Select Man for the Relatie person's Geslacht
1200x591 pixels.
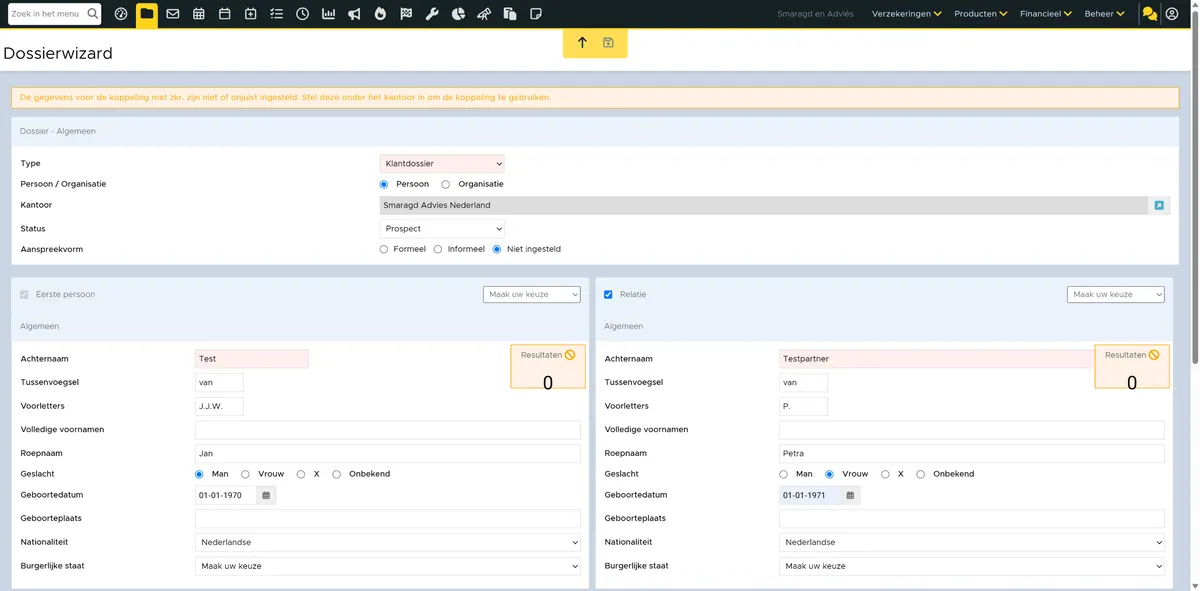coord(784,474)
